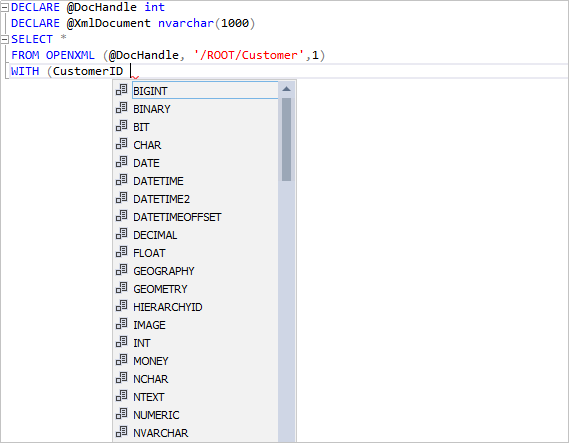Collapse the SELECT statement outline
The image size is (569, 443).
point(4,39)
